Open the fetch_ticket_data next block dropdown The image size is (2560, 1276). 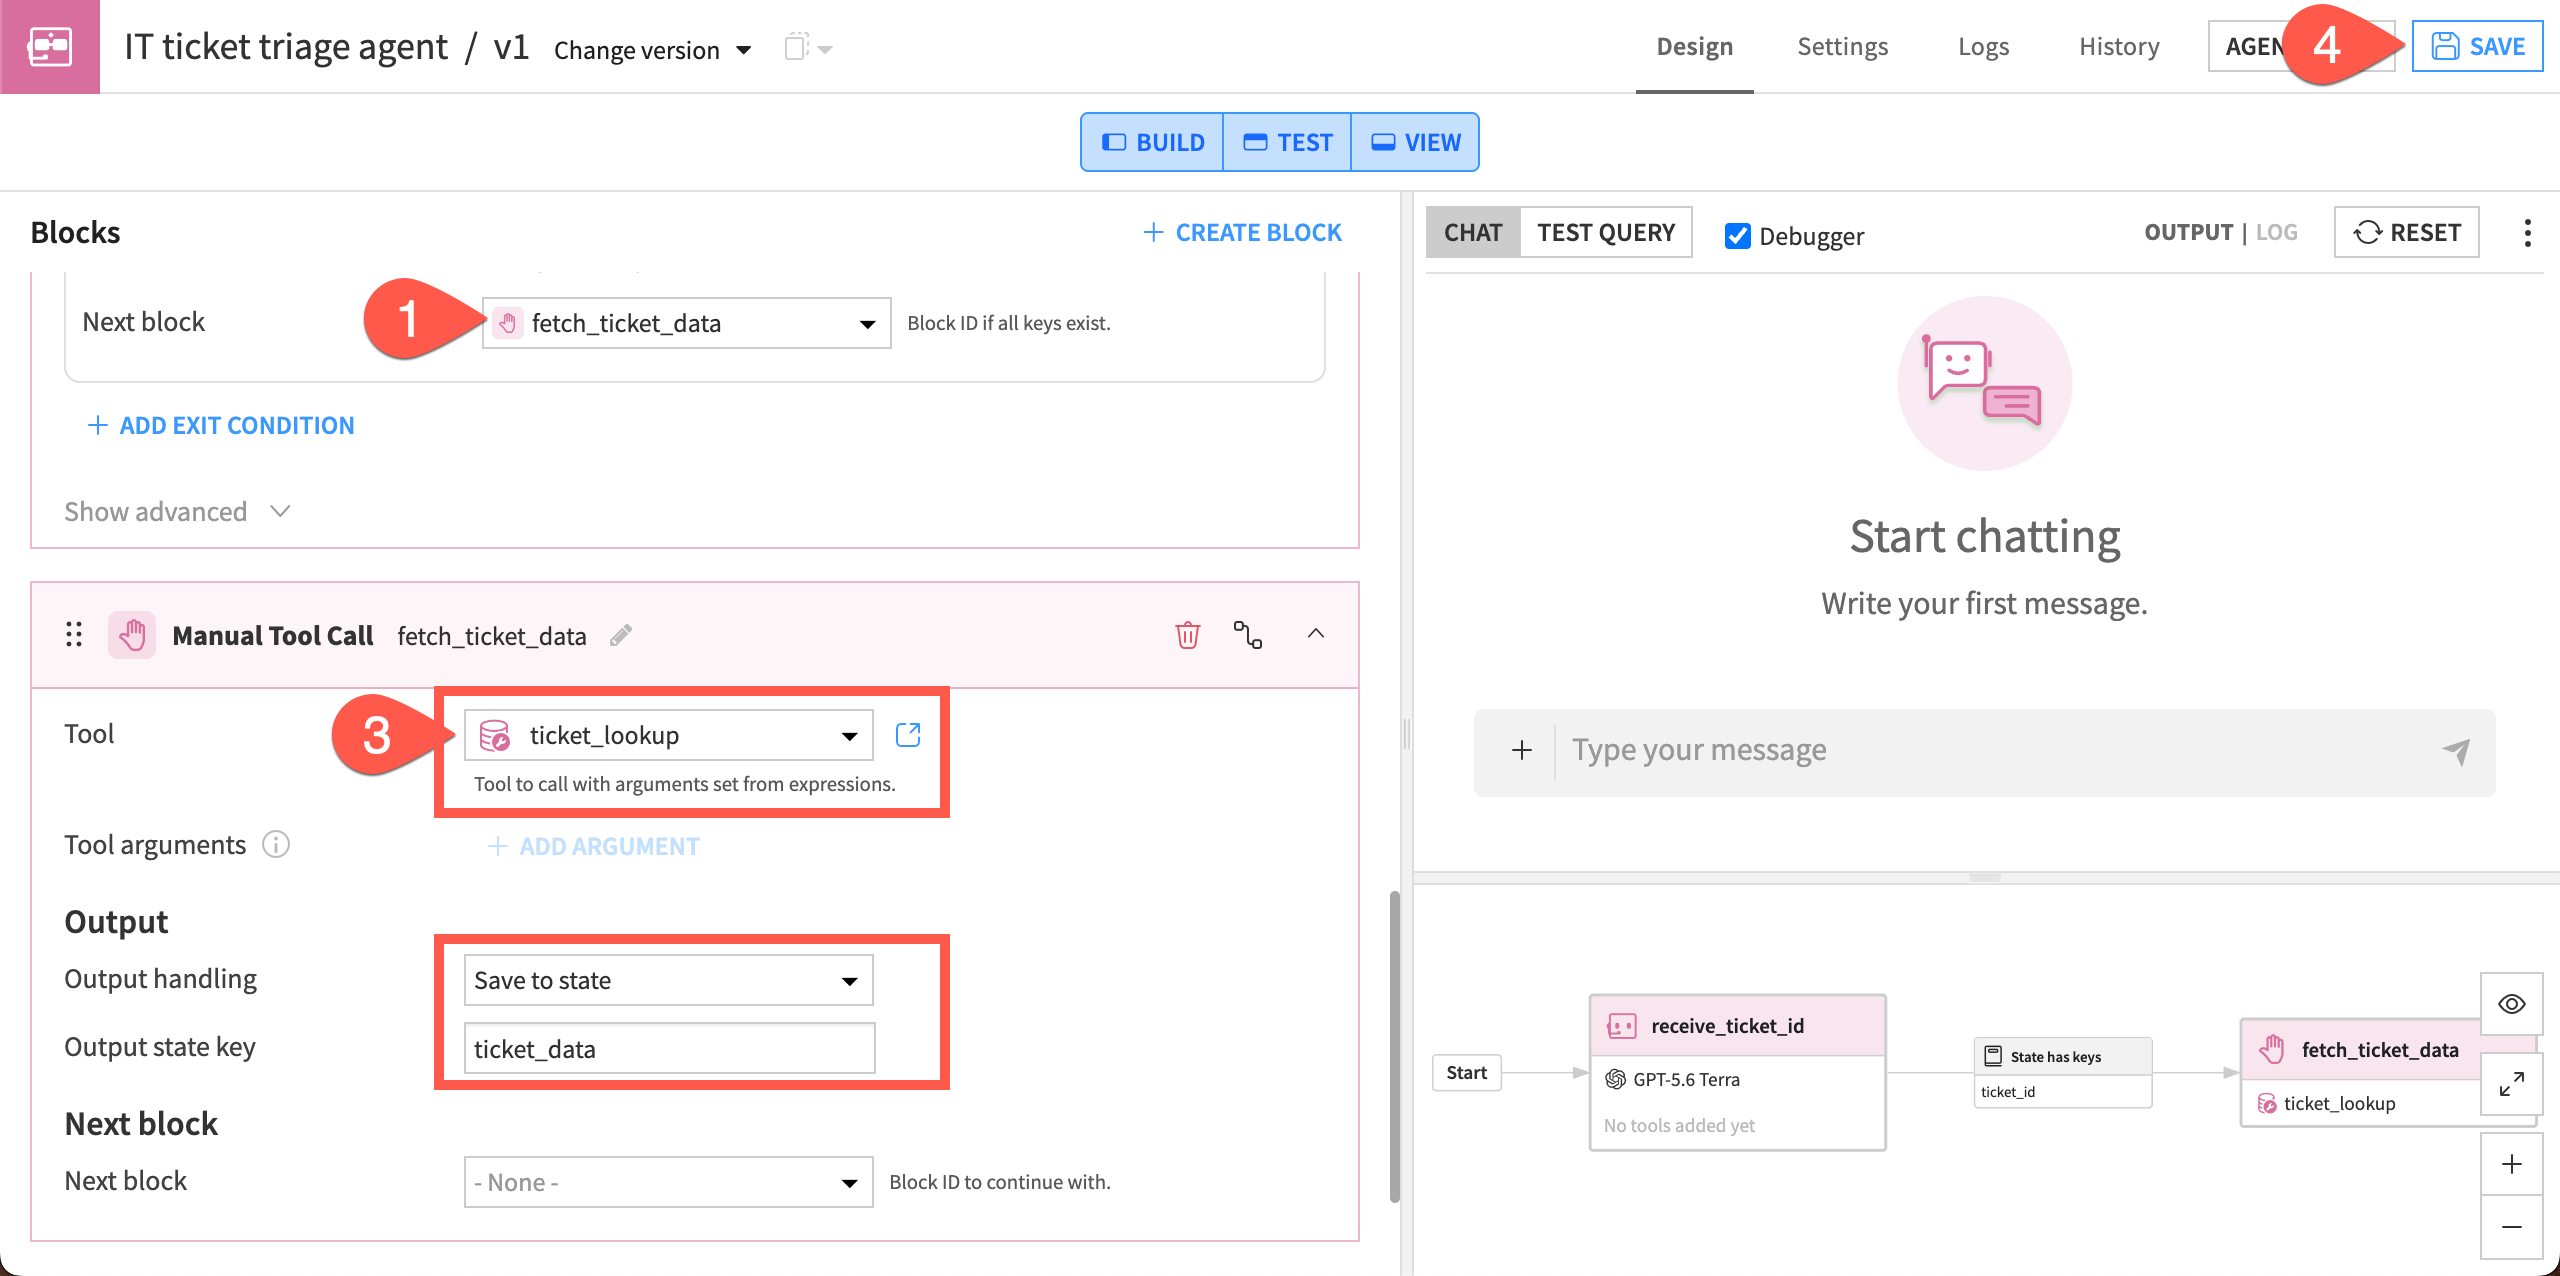687,323
